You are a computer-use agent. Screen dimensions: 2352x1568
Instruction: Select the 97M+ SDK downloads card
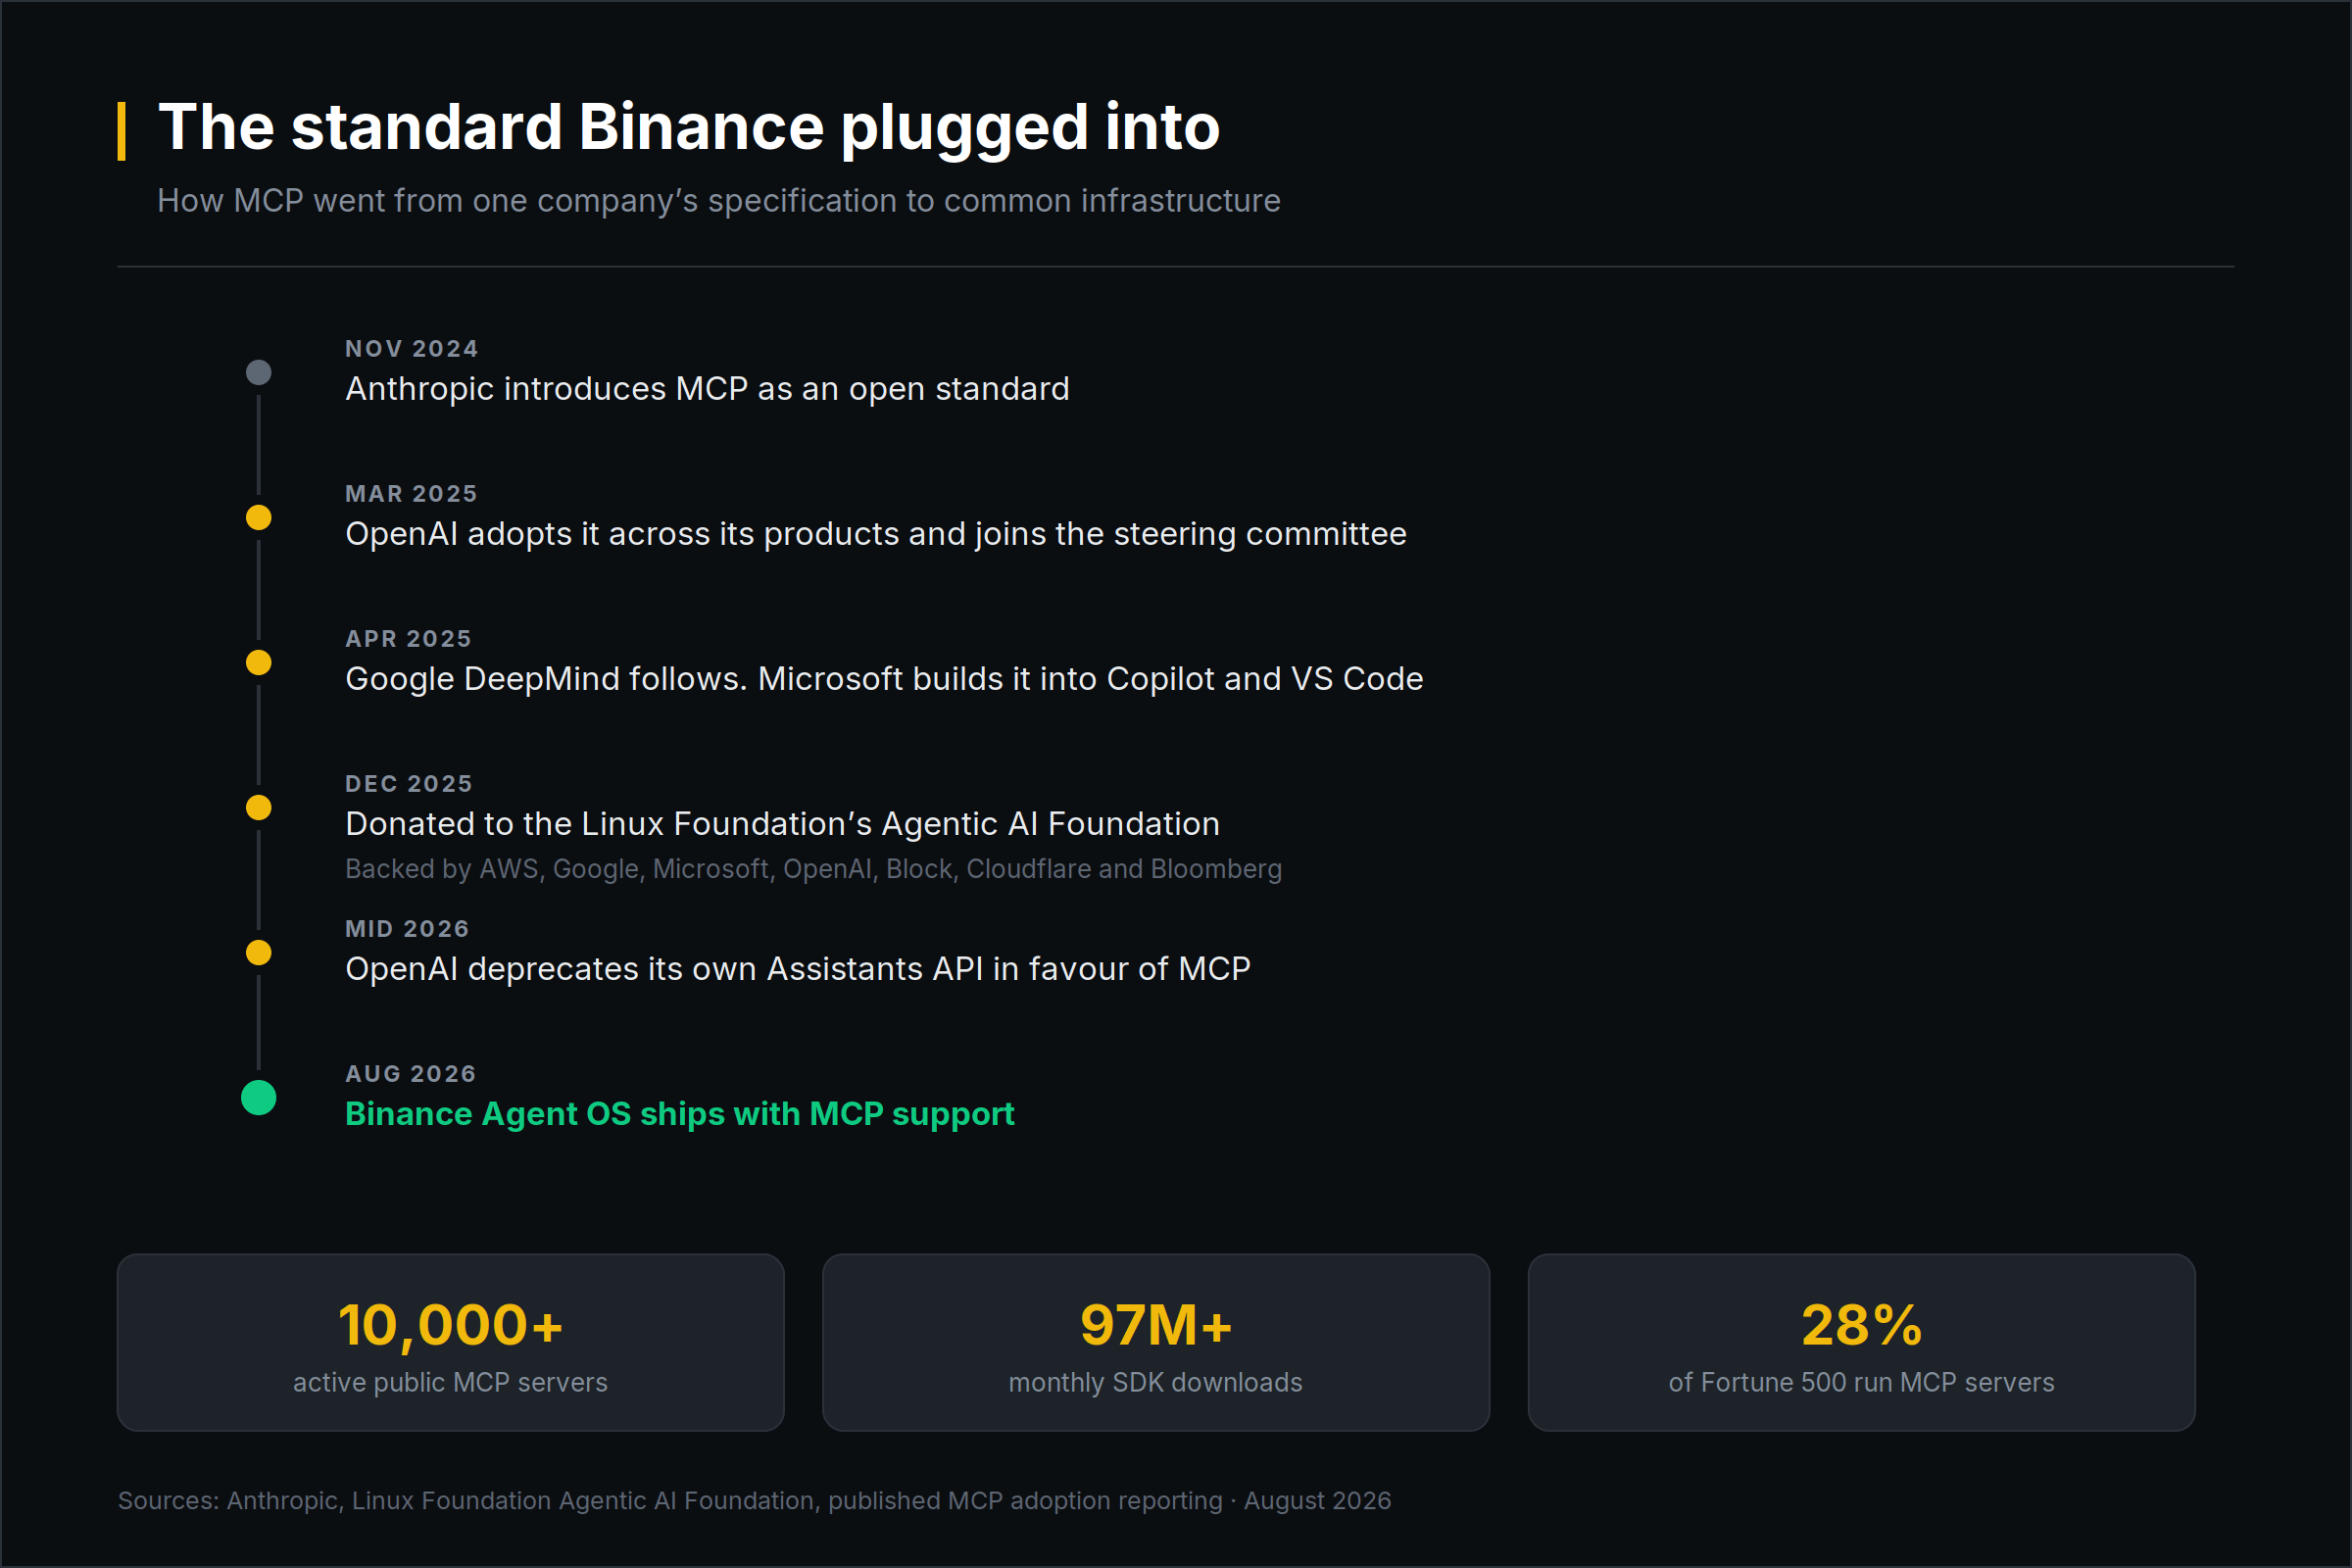click(x=1156, y=1342)
